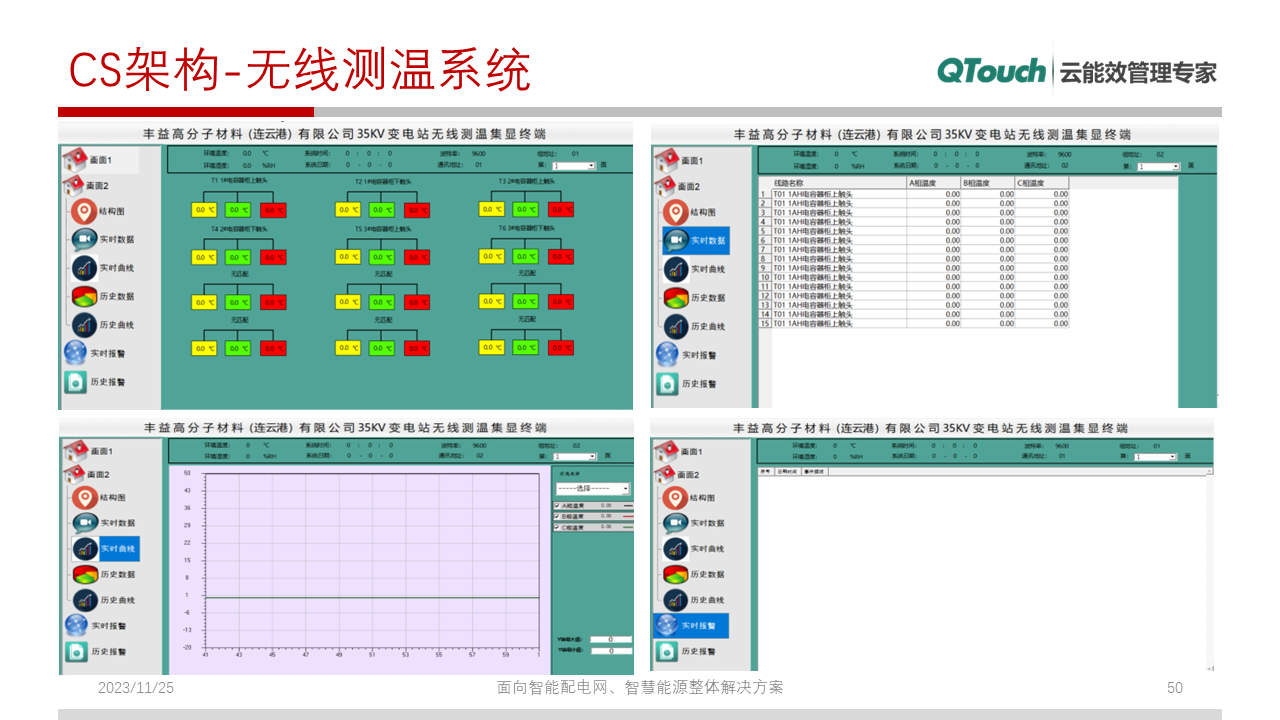Open 历史报警 document icon in bottom-right panel
The image size is (1280, 720).
[667, 651]
